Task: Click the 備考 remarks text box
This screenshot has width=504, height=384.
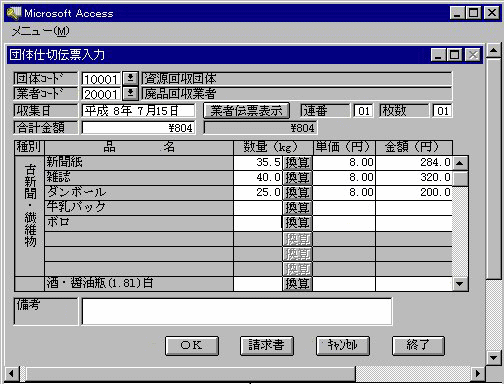Action: (x=237, y=311)
